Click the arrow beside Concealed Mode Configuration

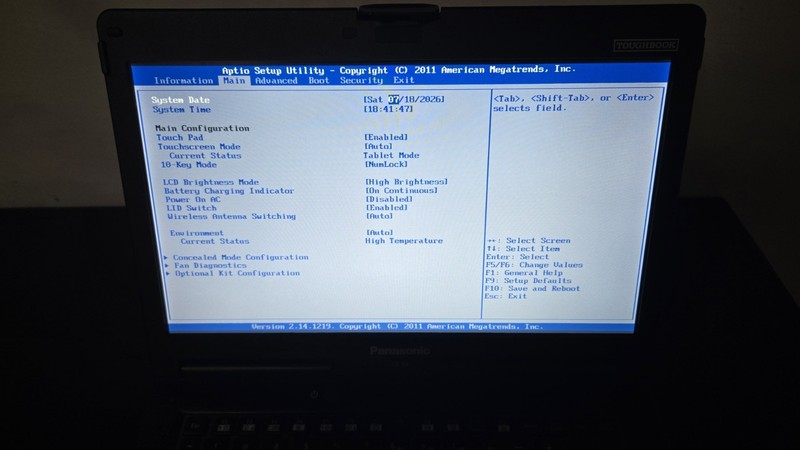pos(166,258)
